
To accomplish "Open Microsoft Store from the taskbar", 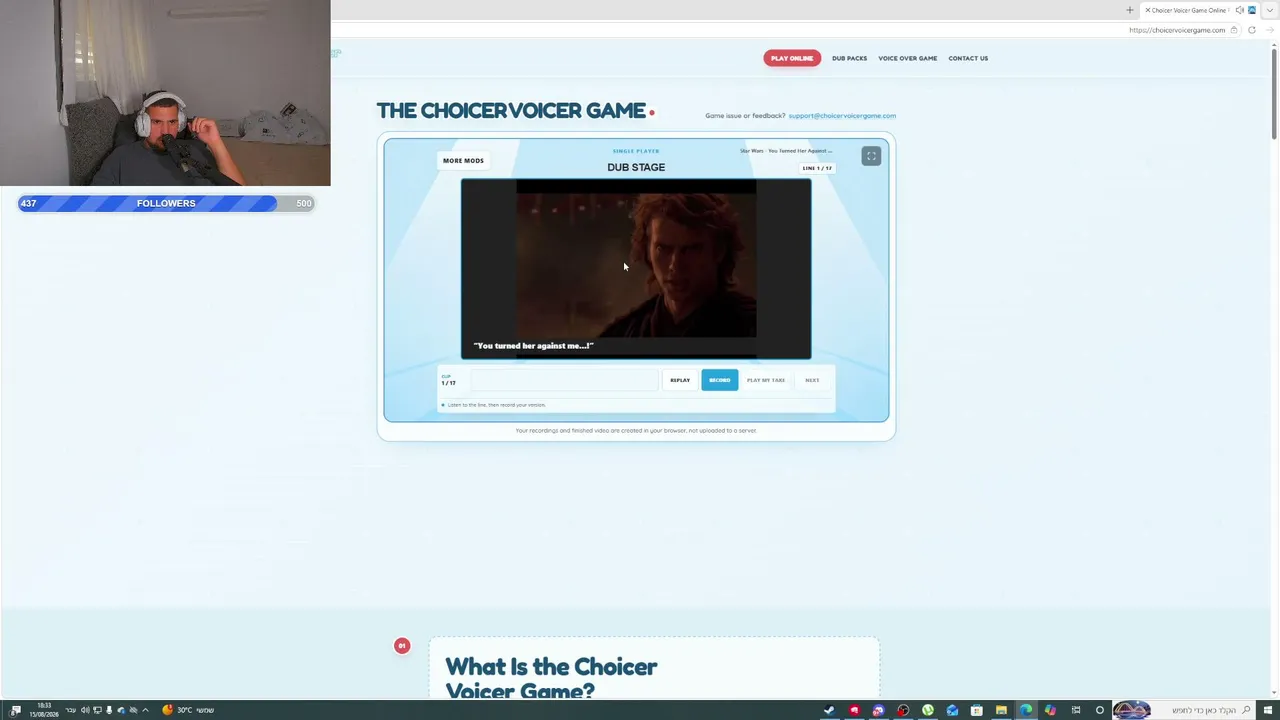I will [x=977, y=710].
